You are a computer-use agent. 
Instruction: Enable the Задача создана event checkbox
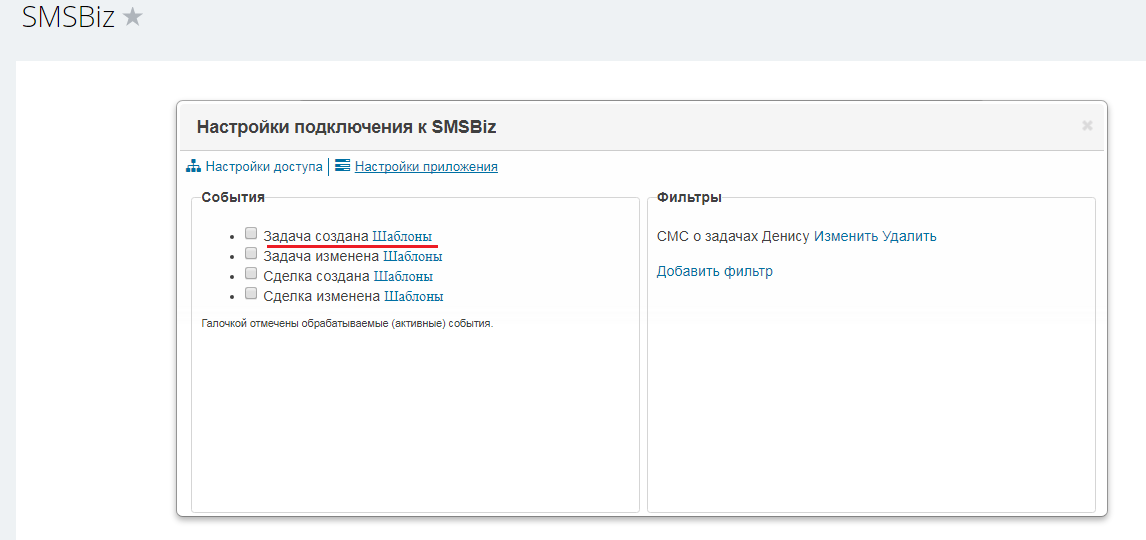click(x=251, y=234)
